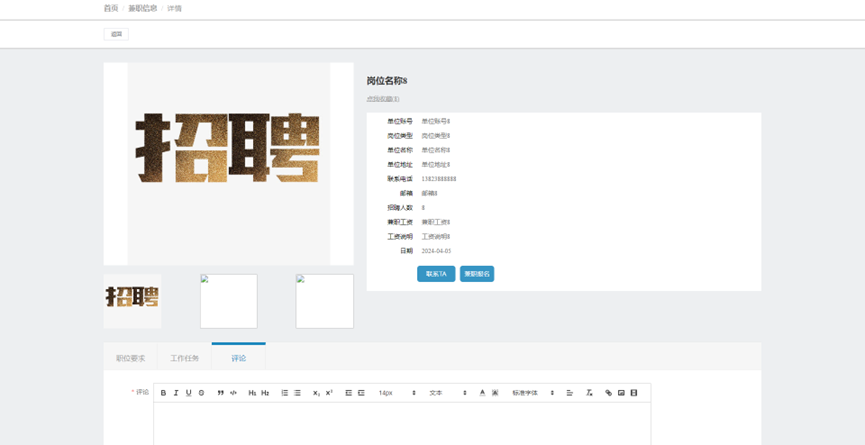Switch to the 职位要求 tab

pyautogui.click(x=130, y=358)
